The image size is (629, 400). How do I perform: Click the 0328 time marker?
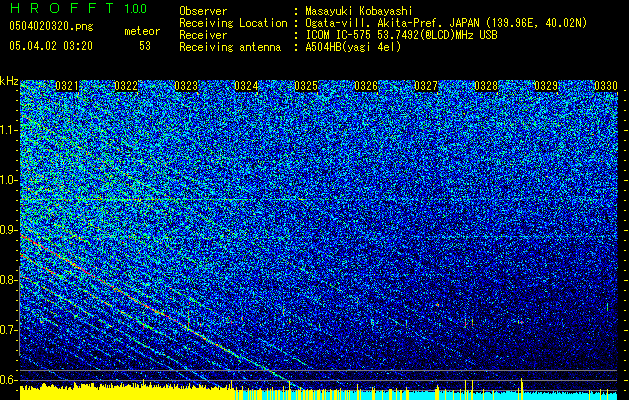coord(486,86)
